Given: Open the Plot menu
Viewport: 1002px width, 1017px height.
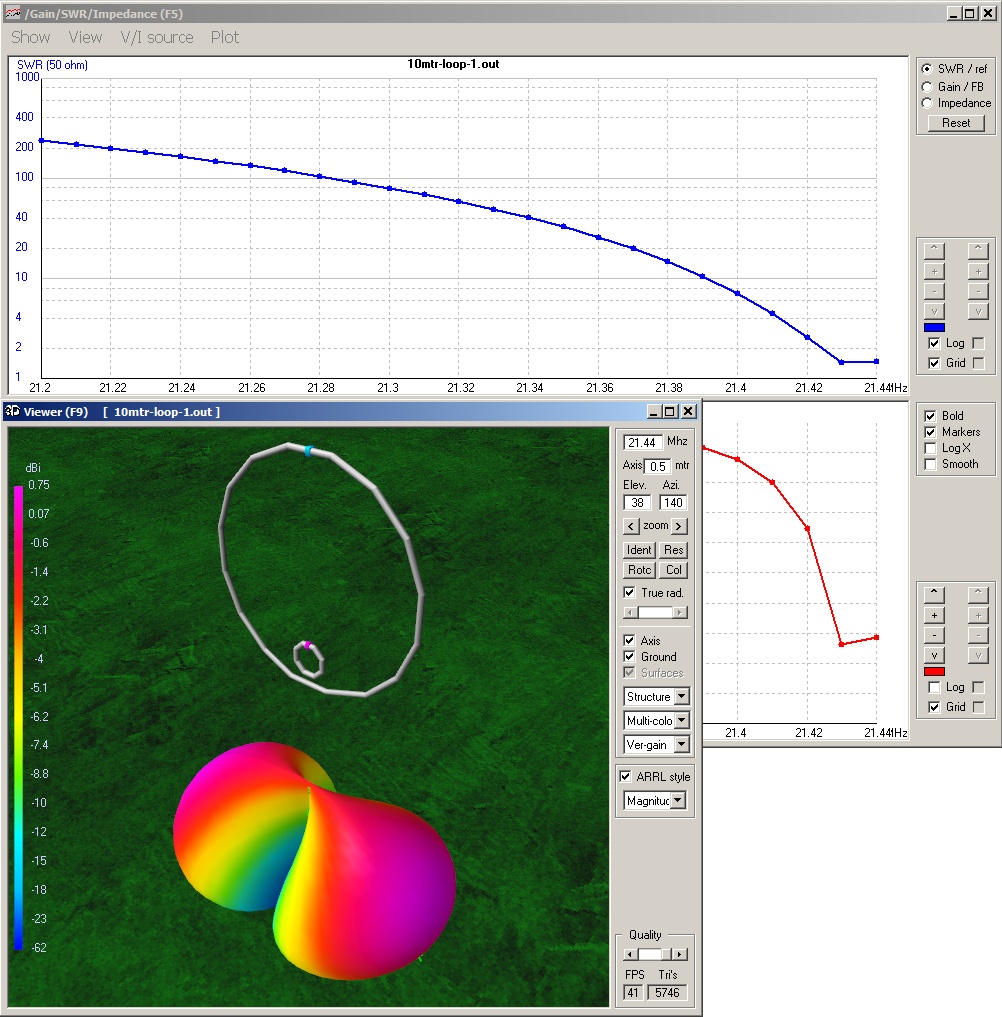Looking at the screenshot, I should (225, 37).
